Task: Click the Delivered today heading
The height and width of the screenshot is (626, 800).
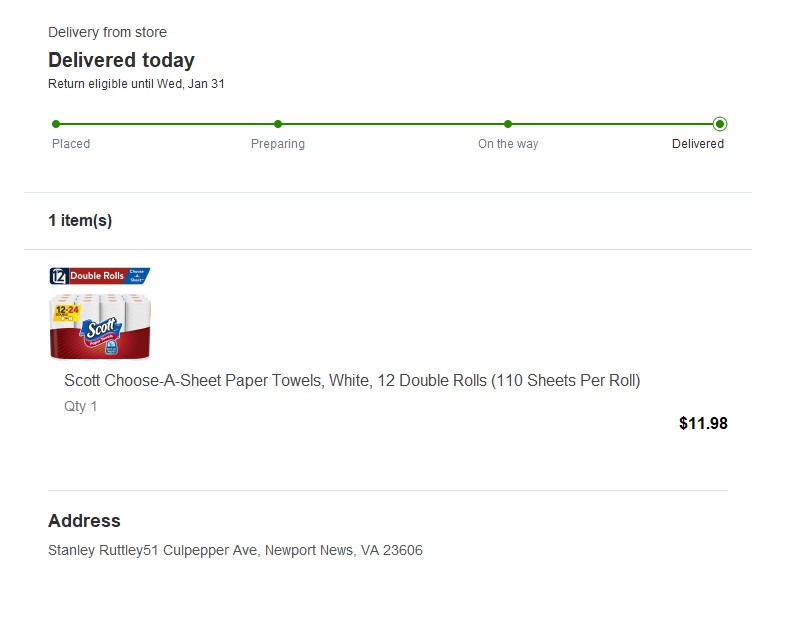Action: (121, 60)
